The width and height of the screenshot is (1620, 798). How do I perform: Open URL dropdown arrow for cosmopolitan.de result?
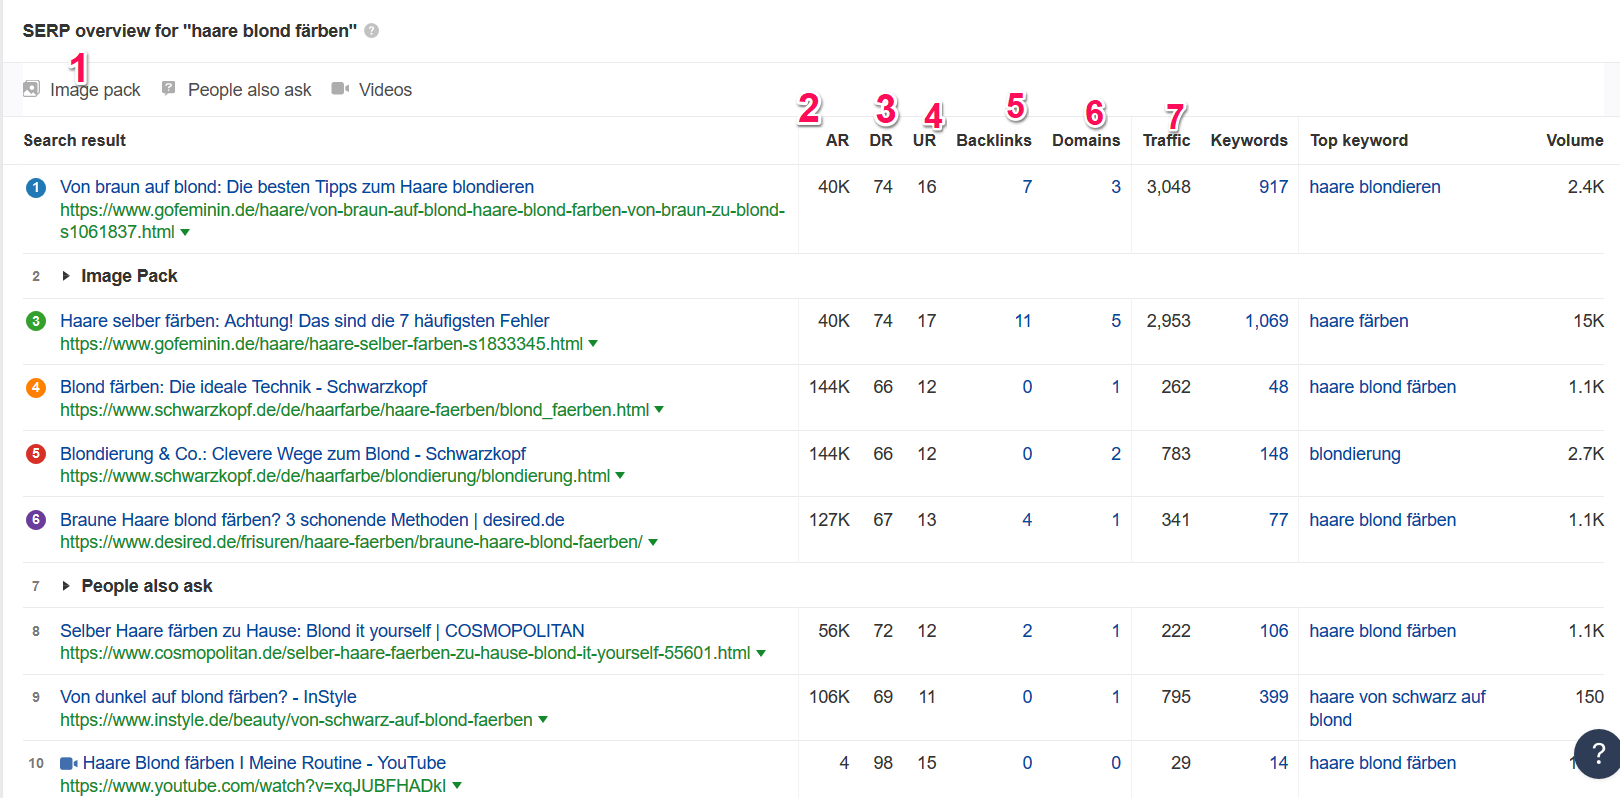point(761,653)
